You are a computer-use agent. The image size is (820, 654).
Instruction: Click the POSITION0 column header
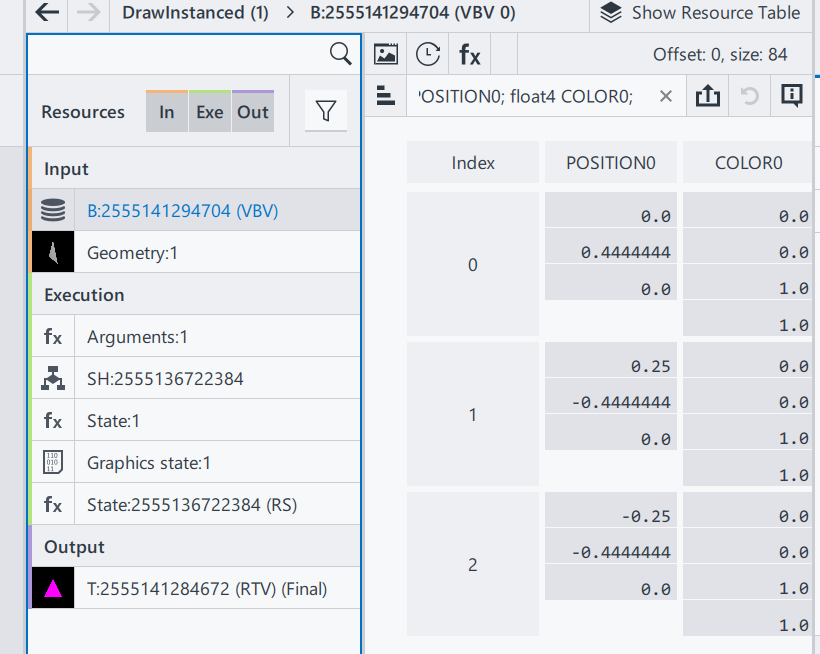coord(610,163)
